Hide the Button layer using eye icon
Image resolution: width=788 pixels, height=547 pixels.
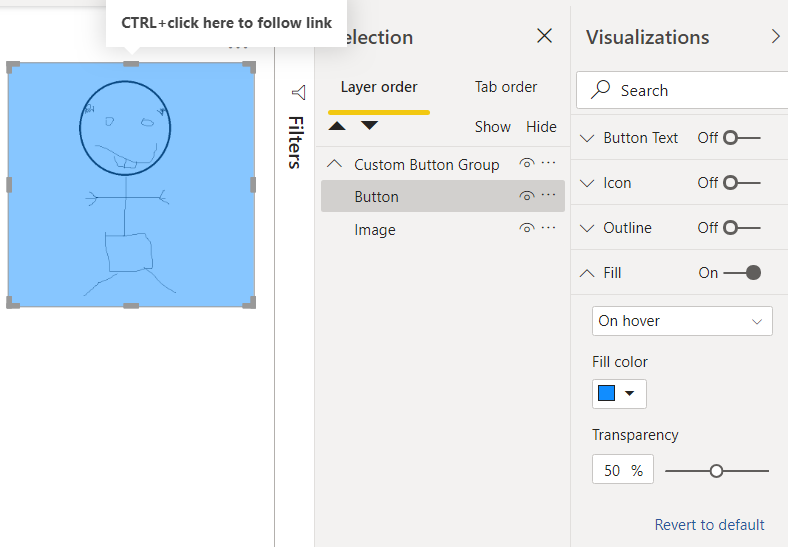[527, 196]
